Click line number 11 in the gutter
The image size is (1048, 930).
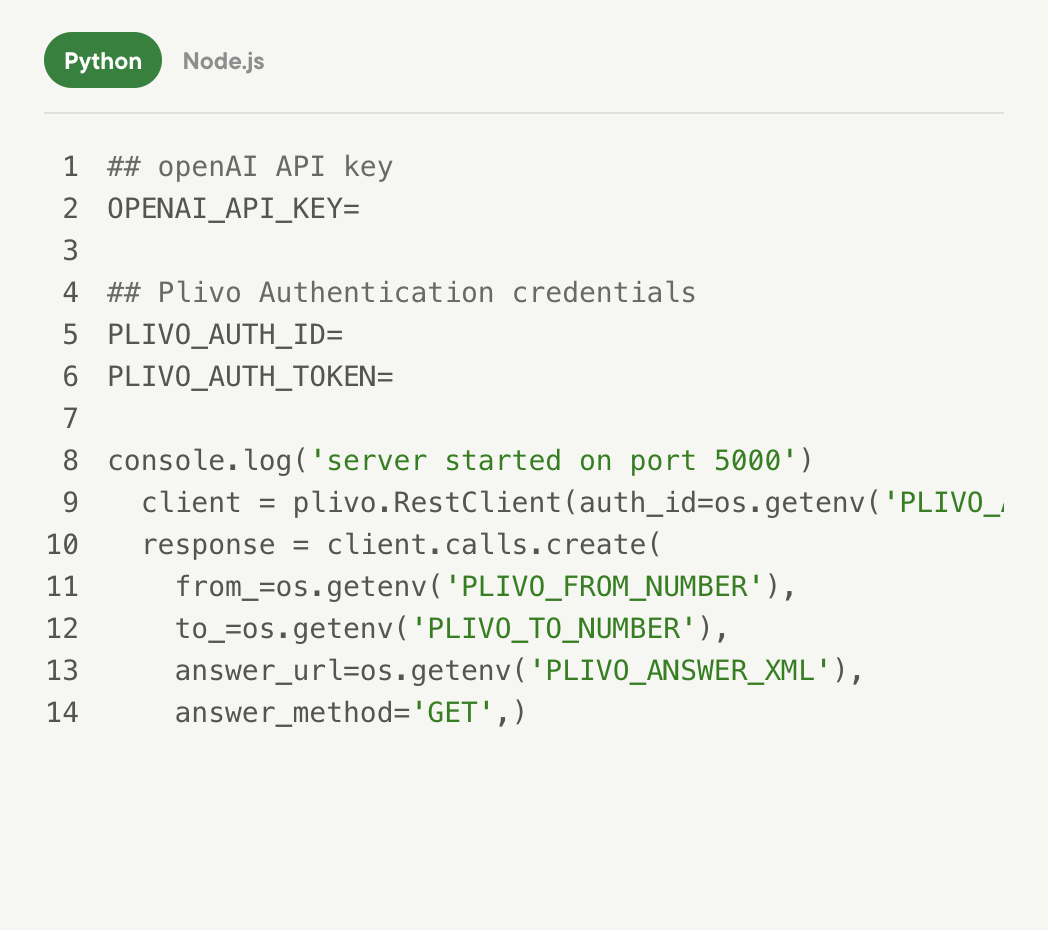pyautogui.click(x=62, y=587)
